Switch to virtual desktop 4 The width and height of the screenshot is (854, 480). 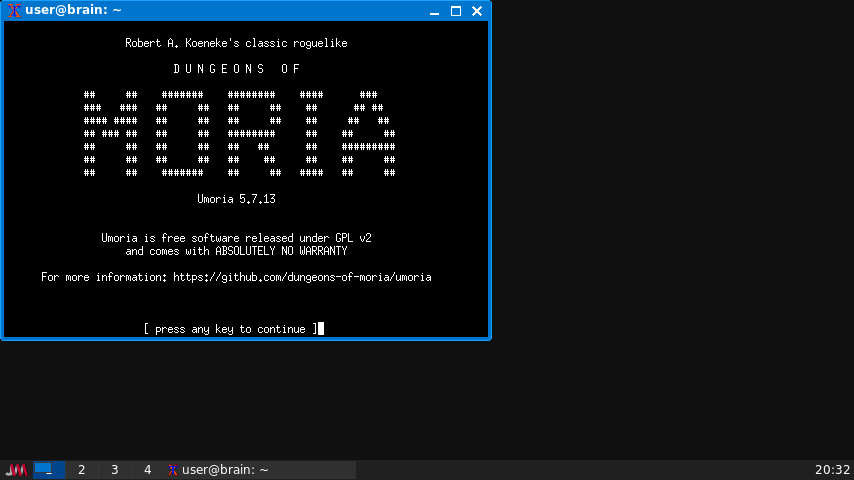(147, 470)
